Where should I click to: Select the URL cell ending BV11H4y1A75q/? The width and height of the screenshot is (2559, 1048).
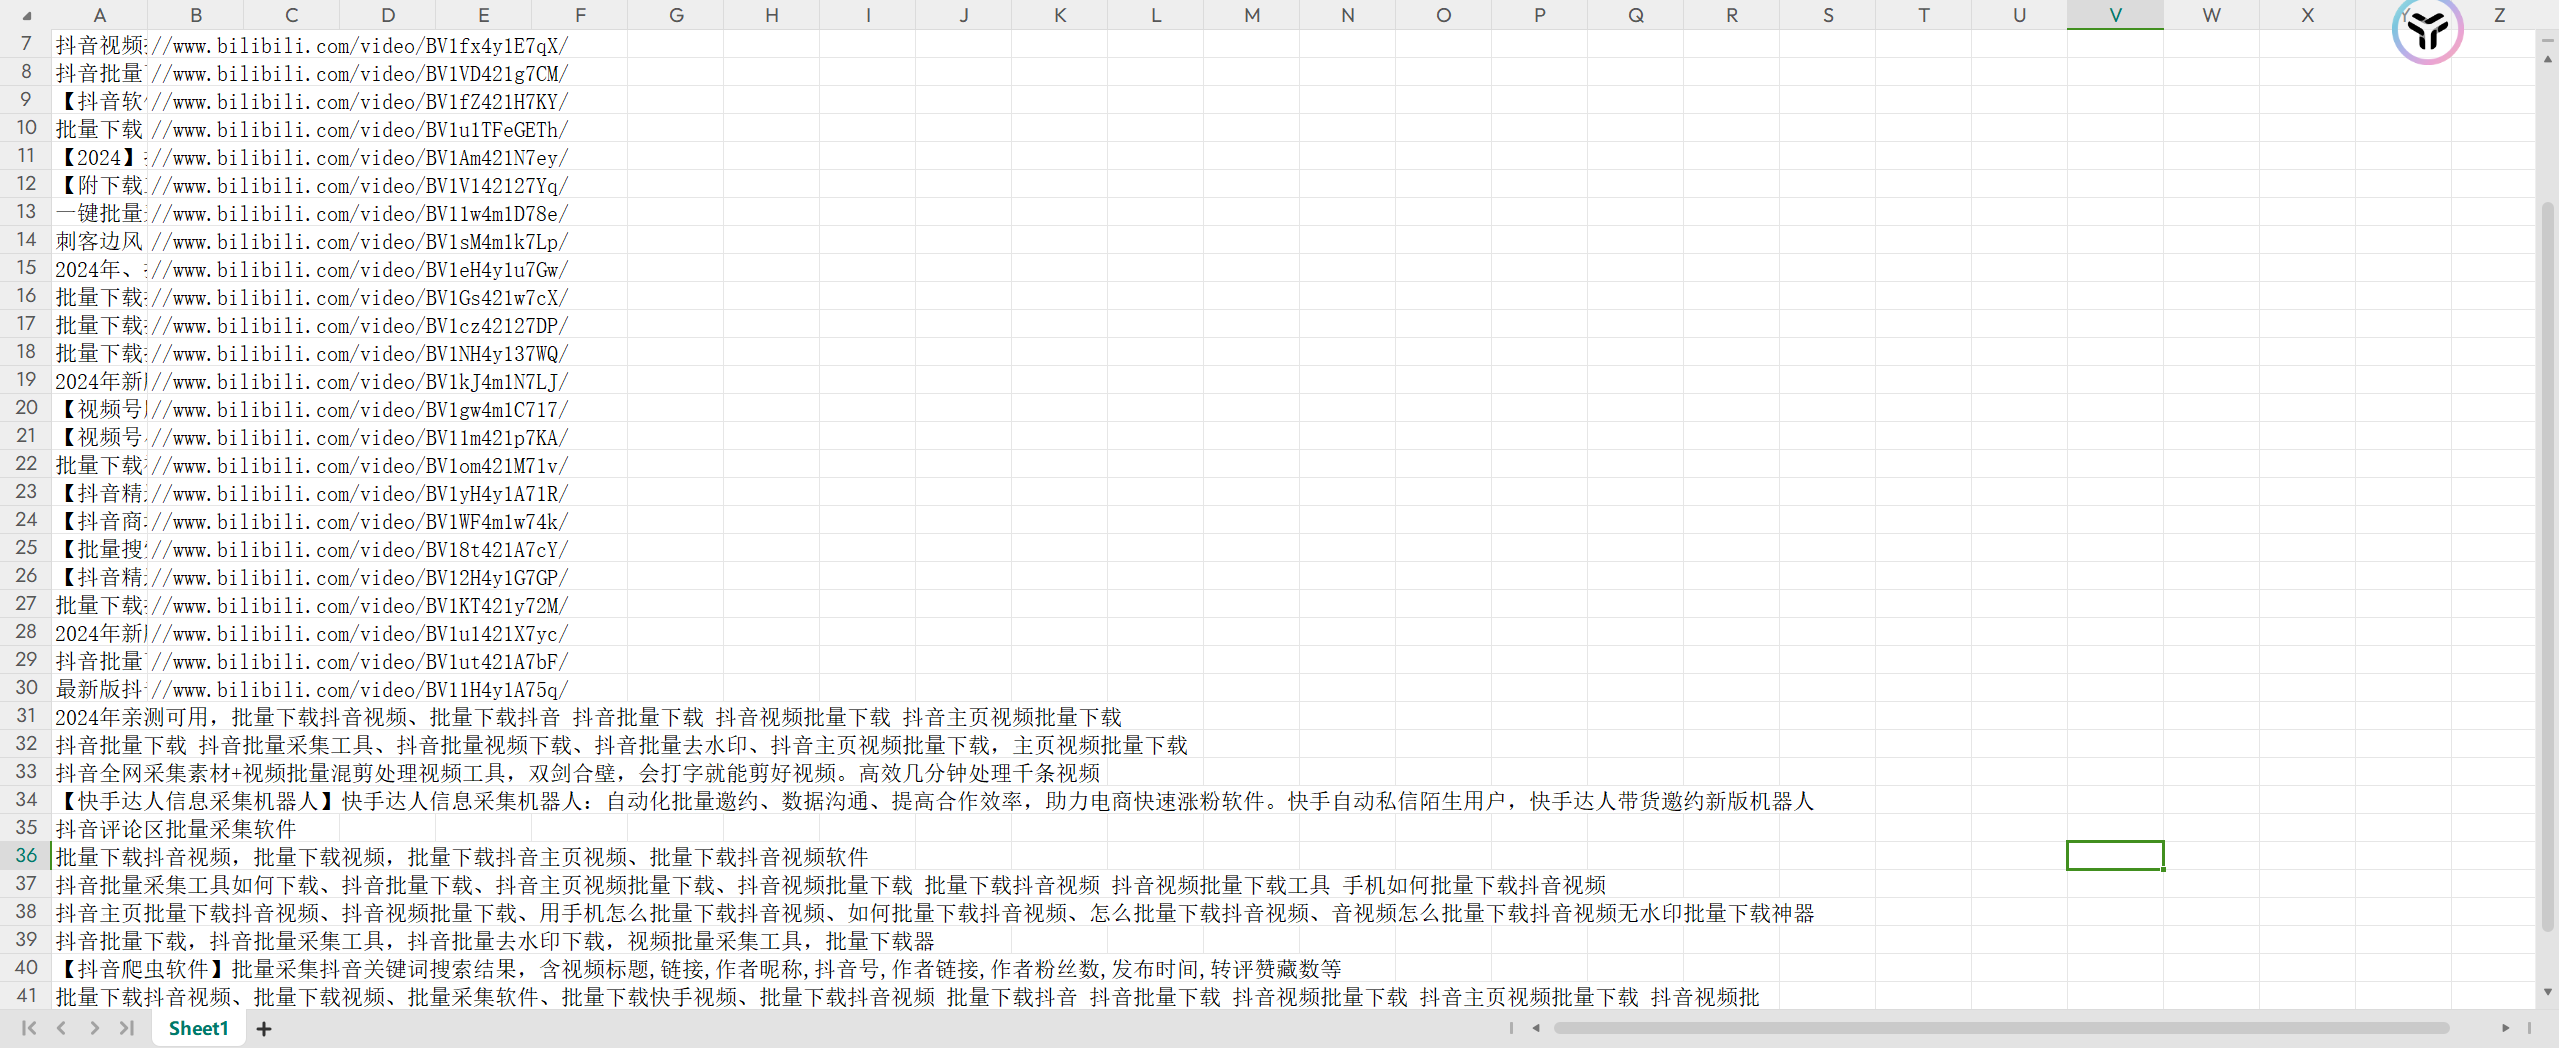tap(359, 689)
